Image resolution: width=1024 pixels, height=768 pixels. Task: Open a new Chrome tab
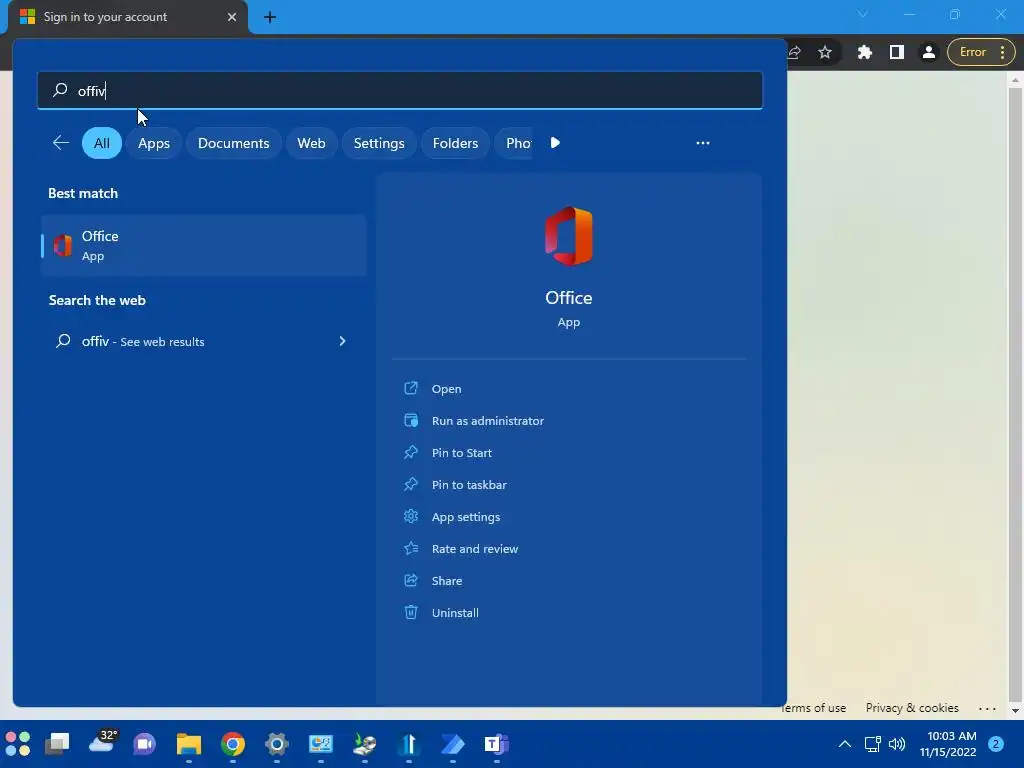click(x=270, y=18)
